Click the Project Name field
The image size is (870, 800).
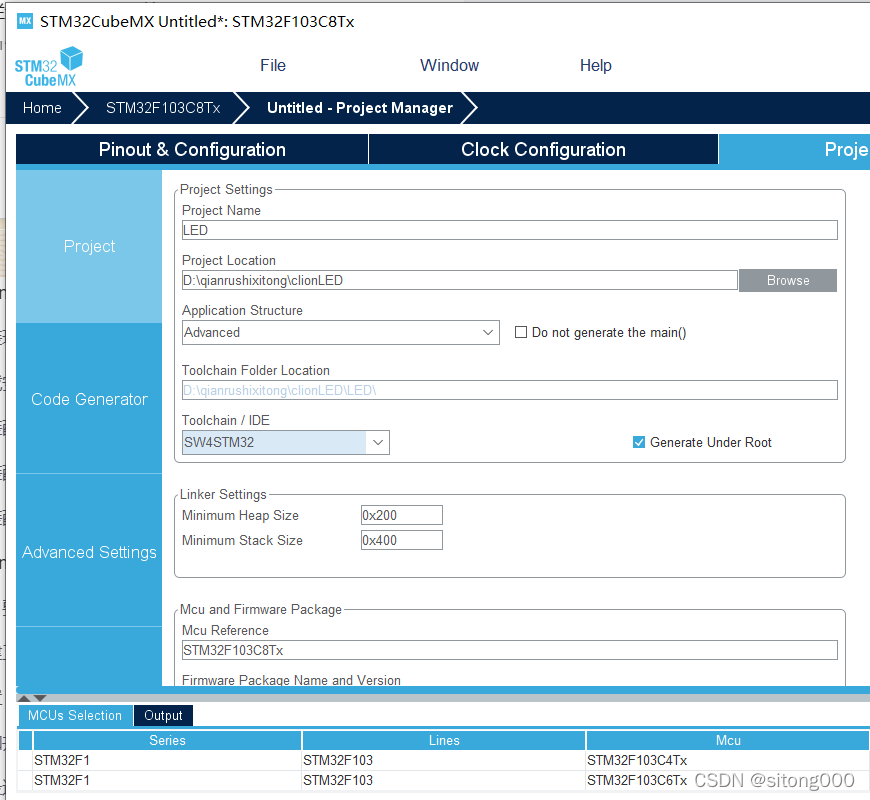pos(509,230)
